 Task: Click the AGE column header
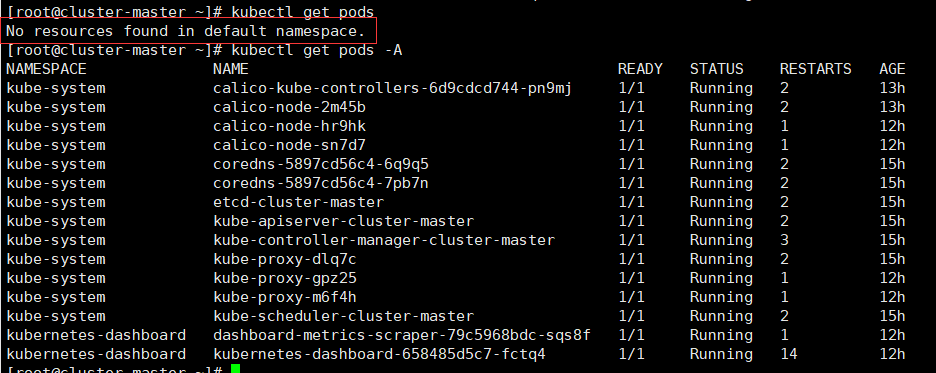tap(892, 69)
